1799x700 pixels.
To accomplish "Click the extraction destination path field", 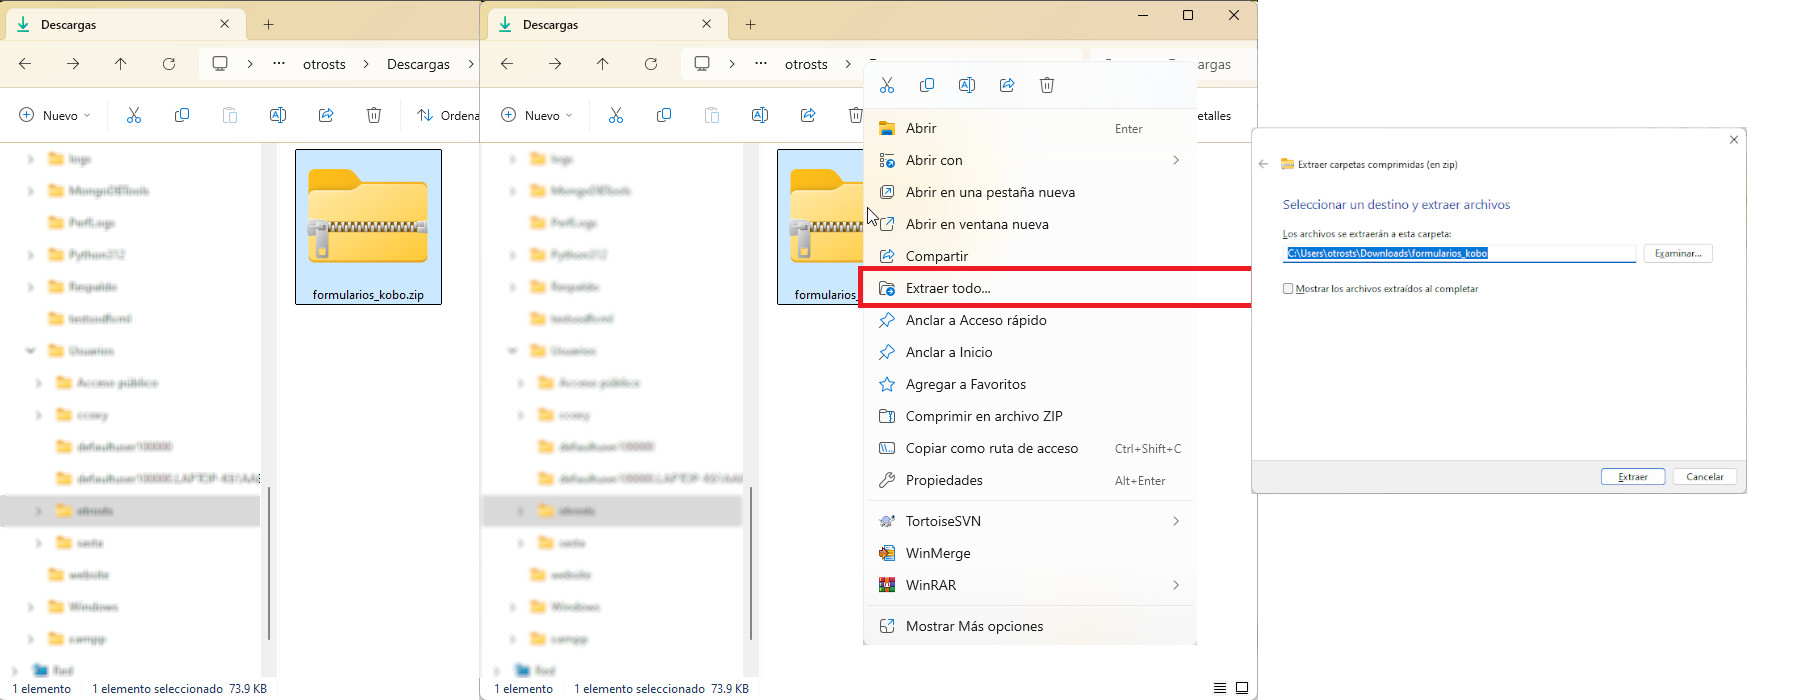I will coord(1459,254).
